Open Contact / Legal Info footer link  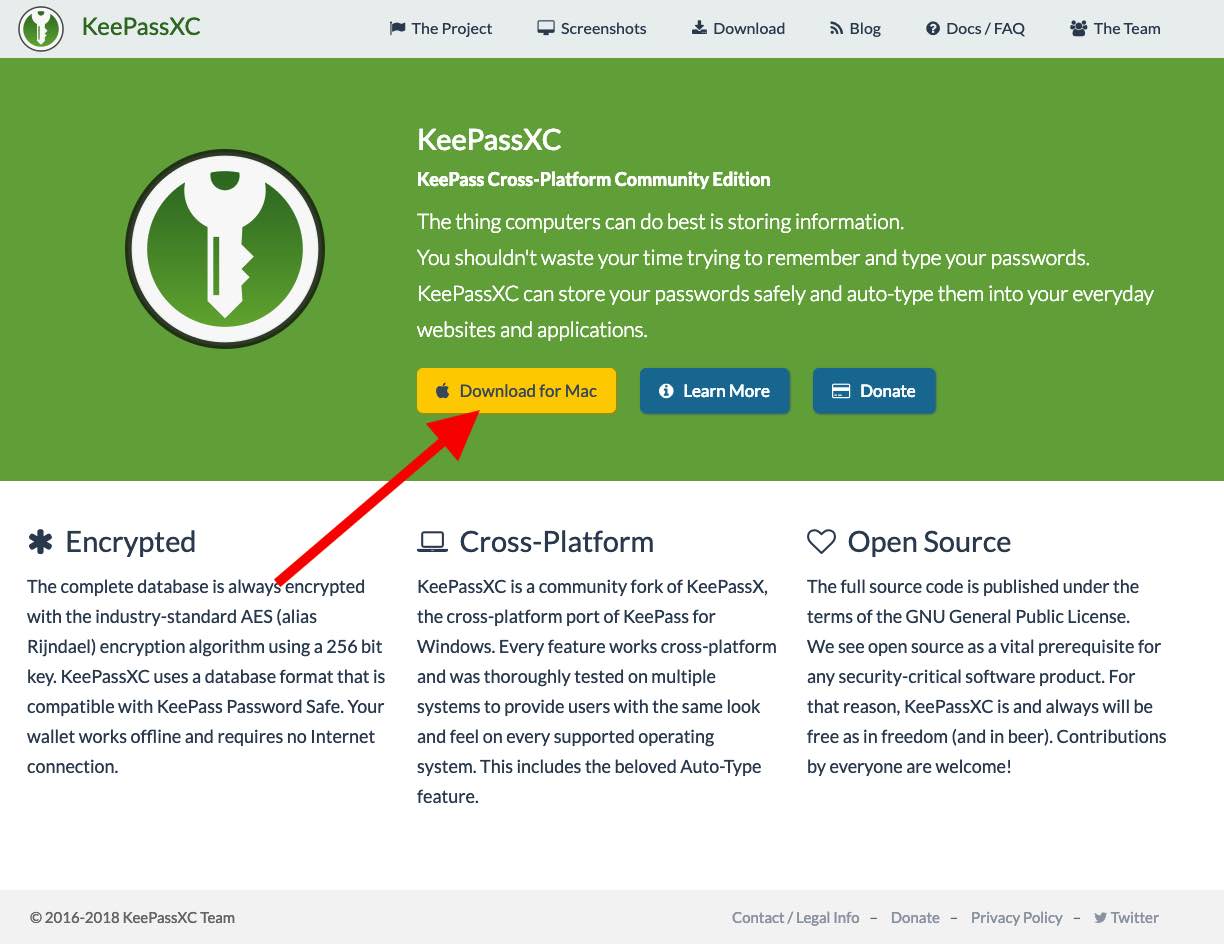[x=795, y=917]
